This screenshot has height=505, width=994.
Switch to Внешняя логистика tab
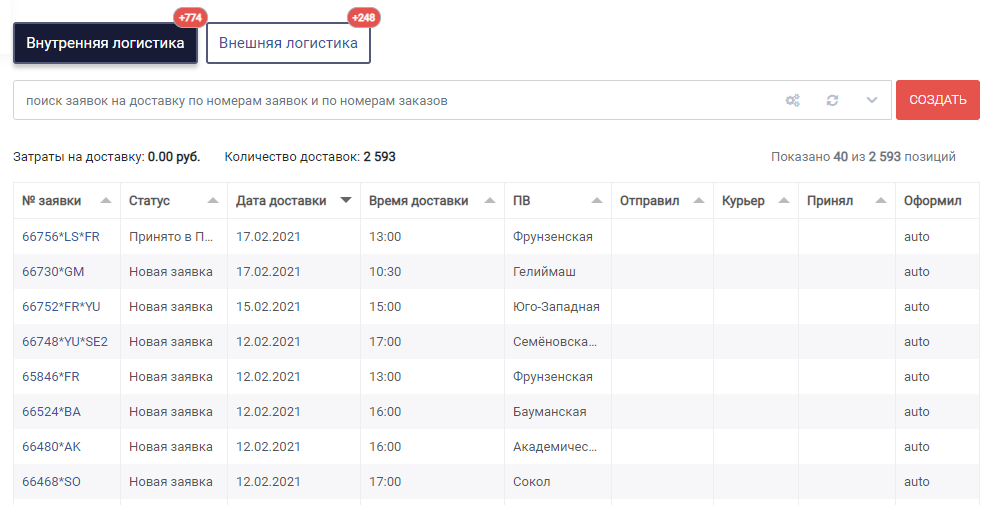click(288, 43)
